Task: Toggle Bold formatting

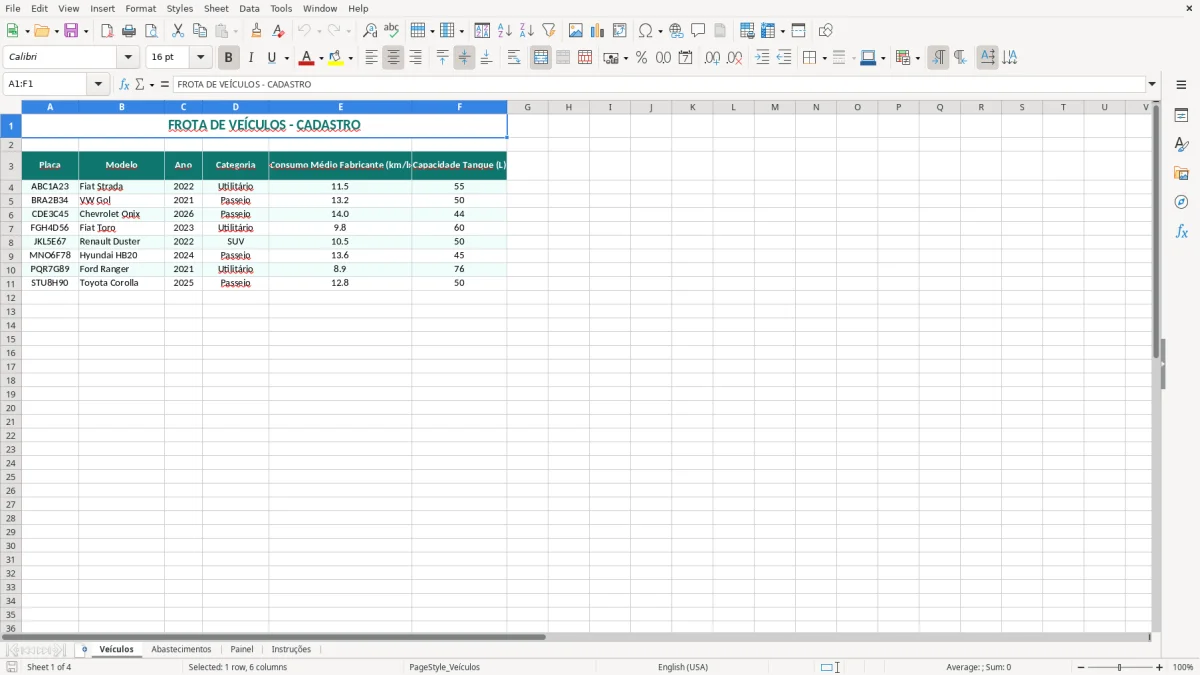Action: (x=229, y=58)
